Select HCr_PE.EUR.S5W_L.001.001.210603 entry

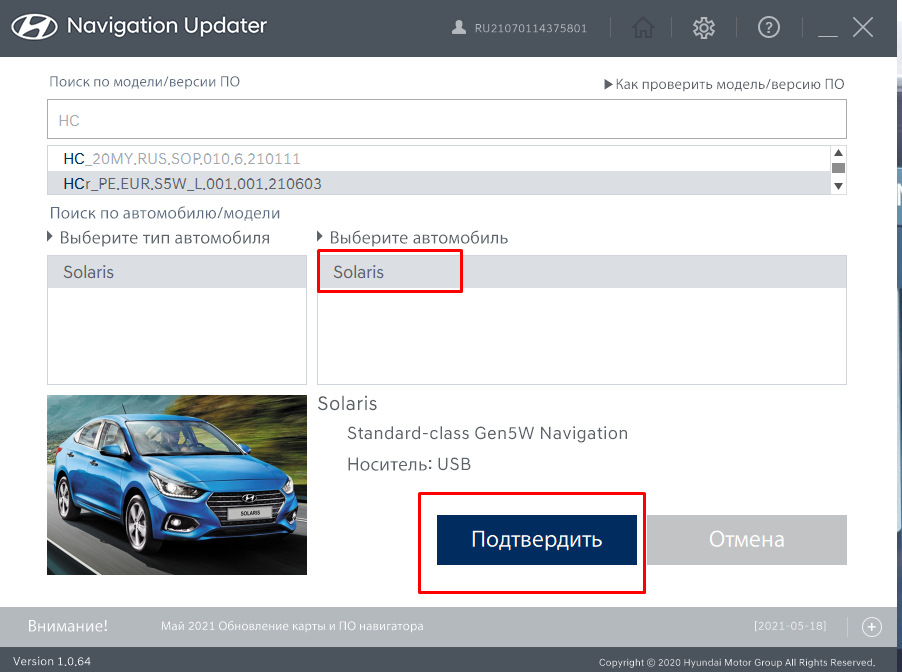pyautogui.click(x=439, y=184)
